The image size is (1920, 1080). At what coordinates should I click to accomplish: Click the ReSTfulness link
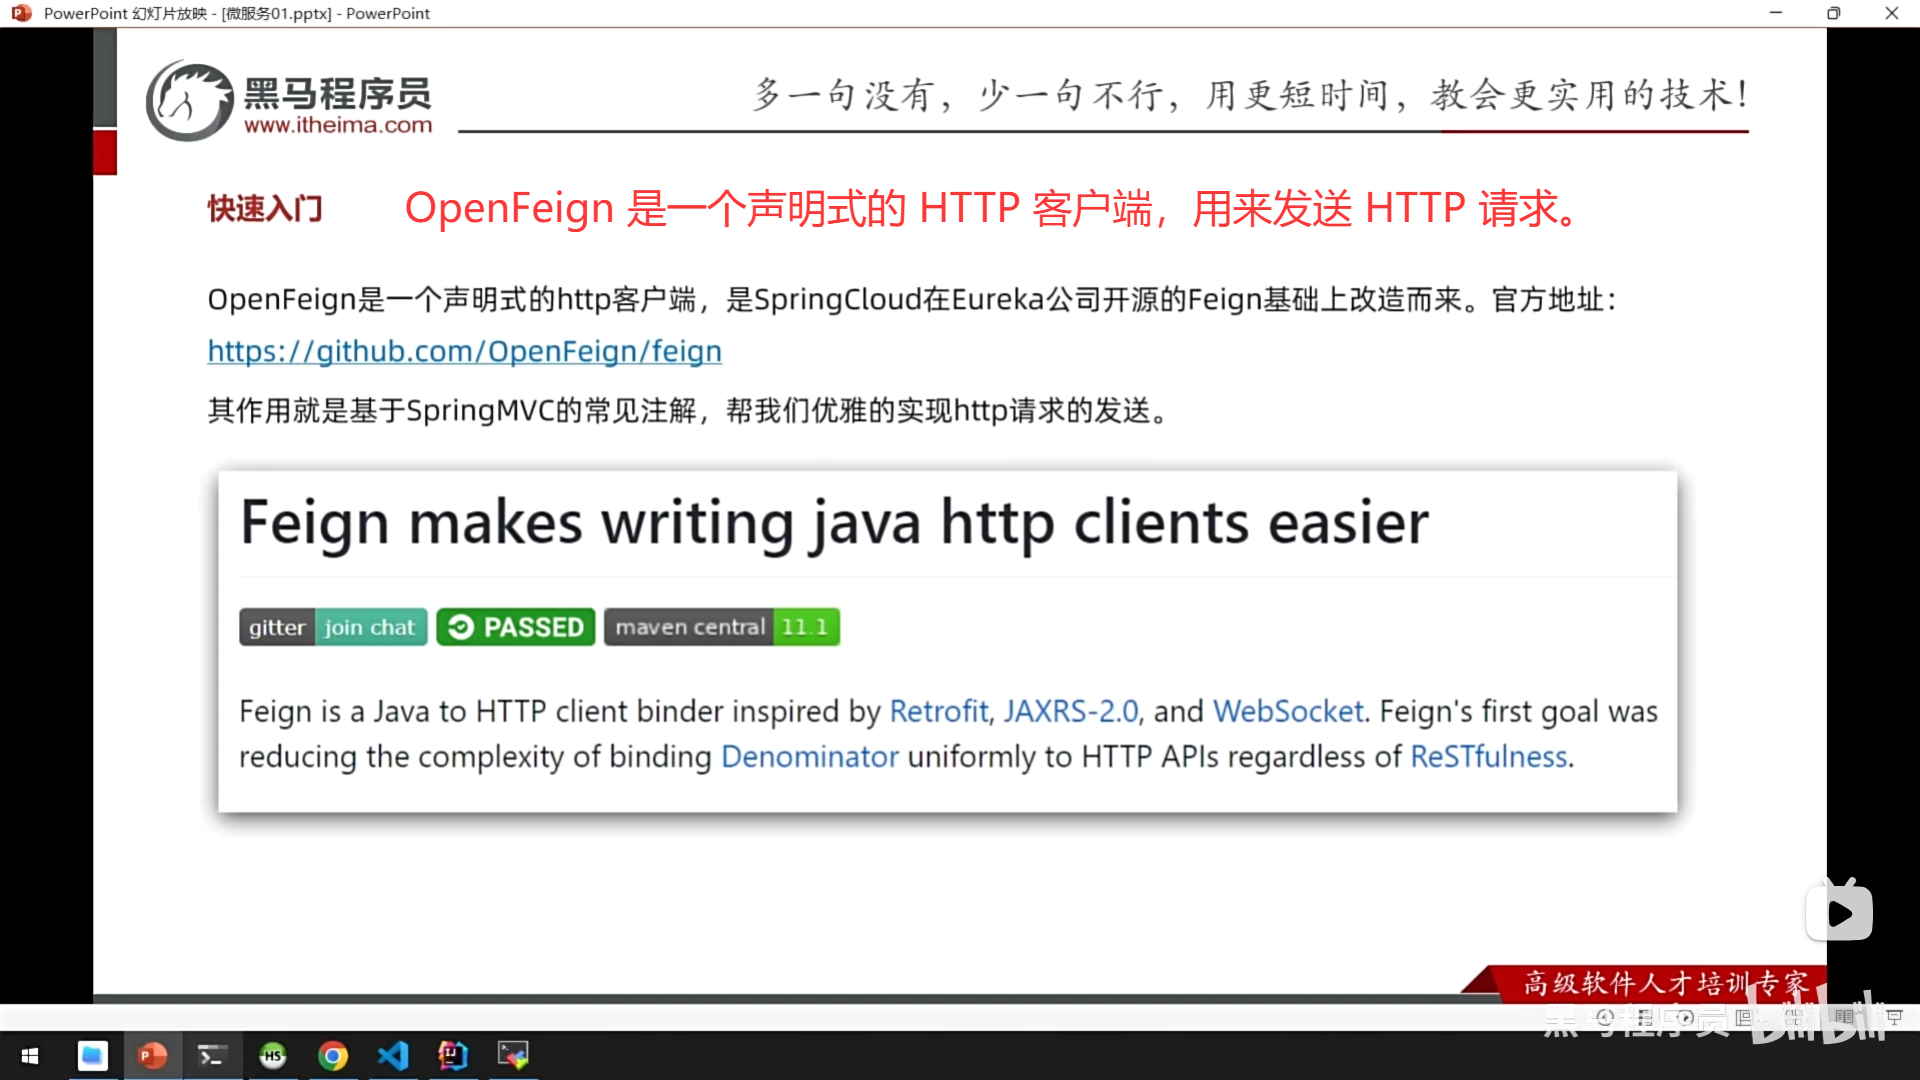pyautogui.click(x=1488, y=757)
